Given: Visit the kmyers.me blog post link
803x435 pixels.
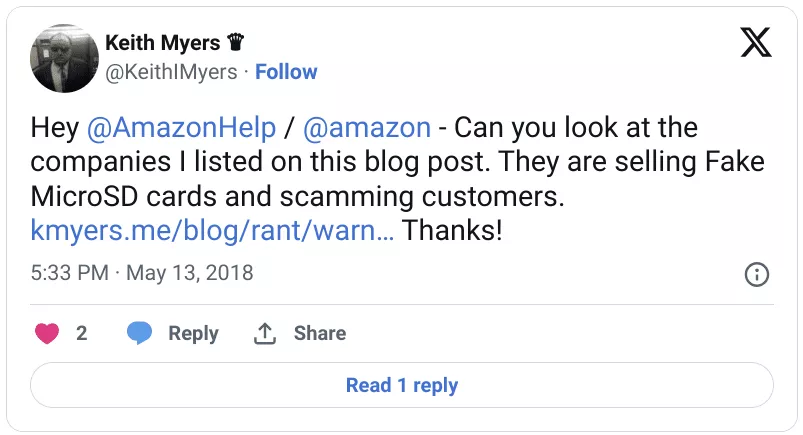Looking at the screenshot, I should 213,231.
